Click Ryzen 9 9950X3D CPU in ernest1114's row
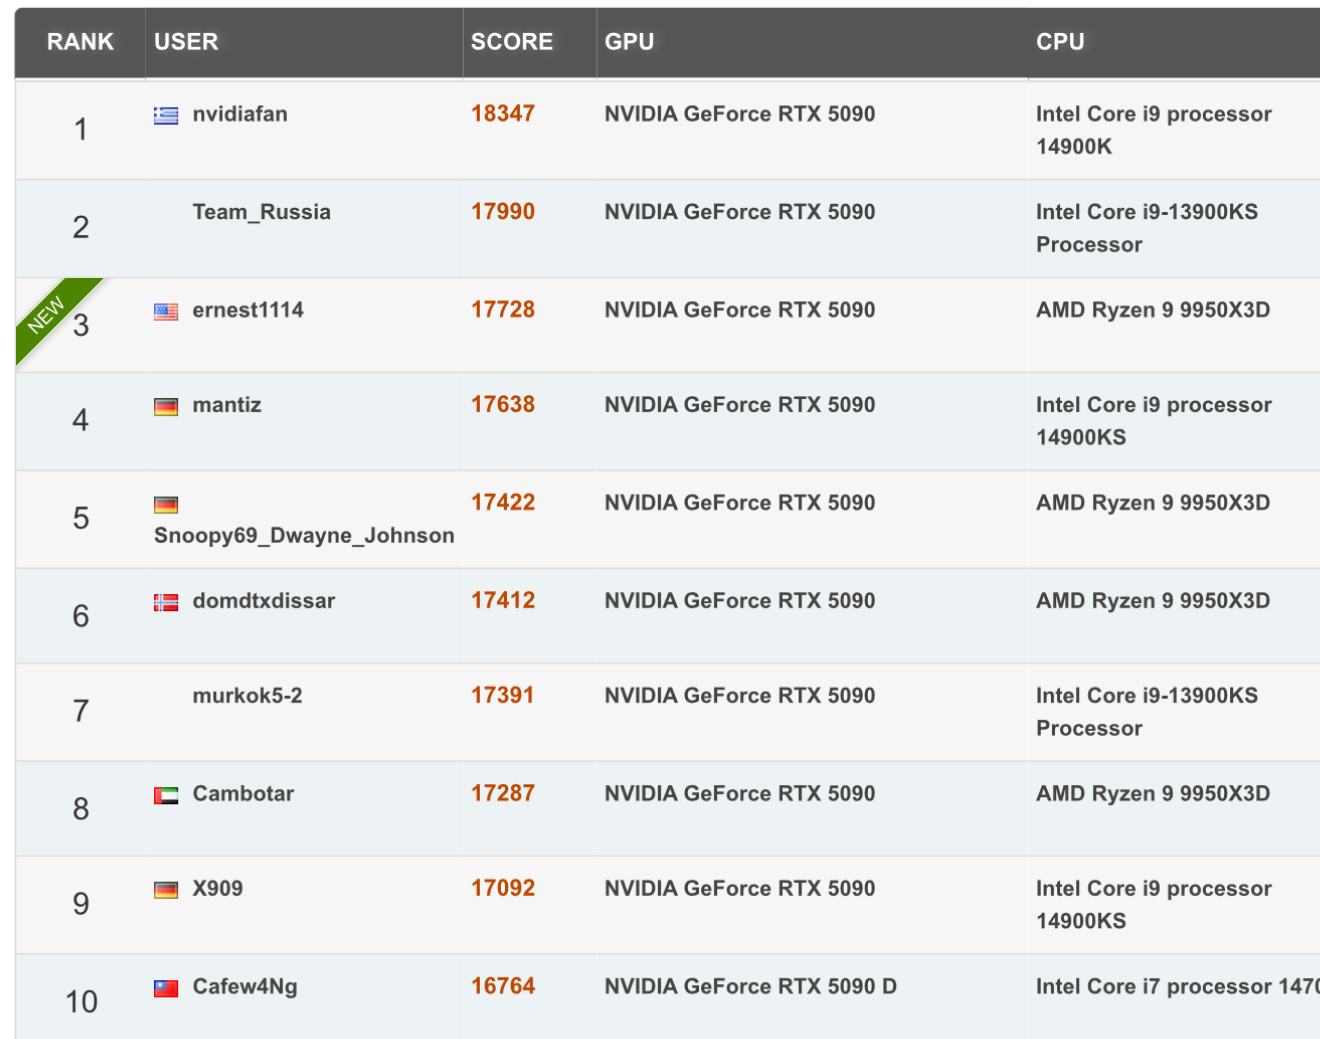1320x1039 pixels. [1153, 310]
